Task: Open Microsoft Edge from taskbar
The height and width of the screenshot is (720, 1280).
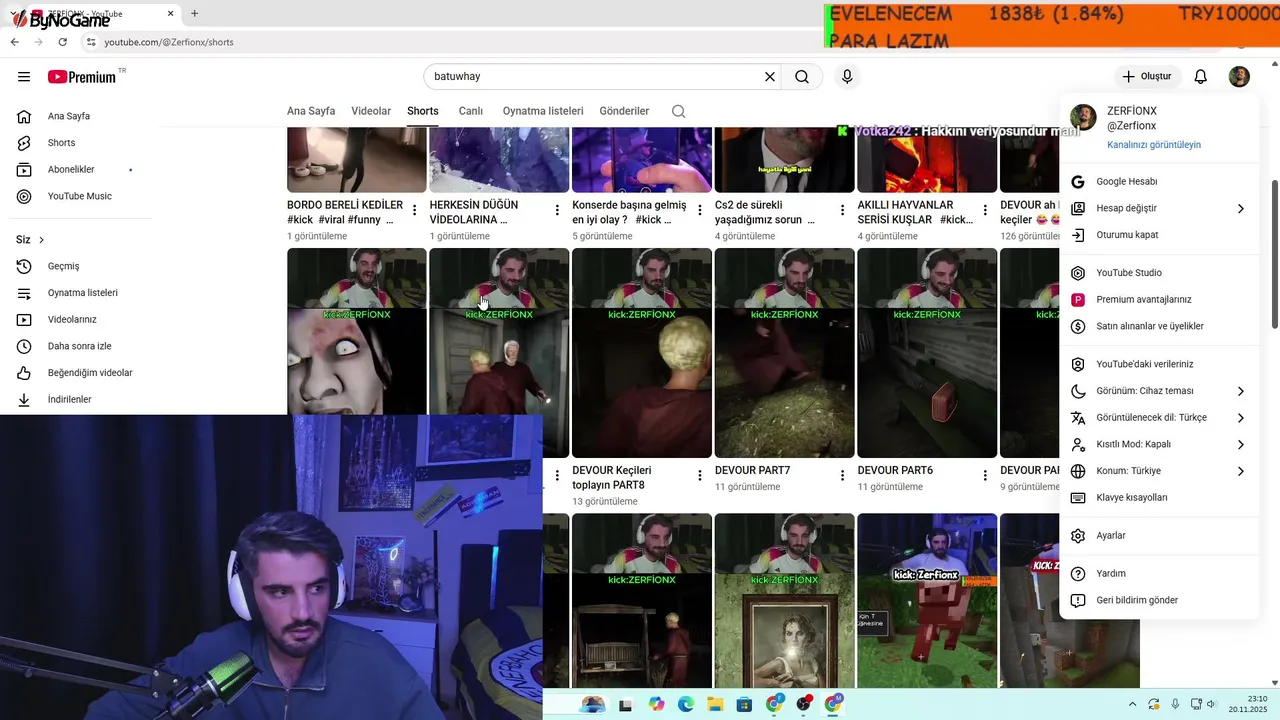Action: tap(685, 705)
